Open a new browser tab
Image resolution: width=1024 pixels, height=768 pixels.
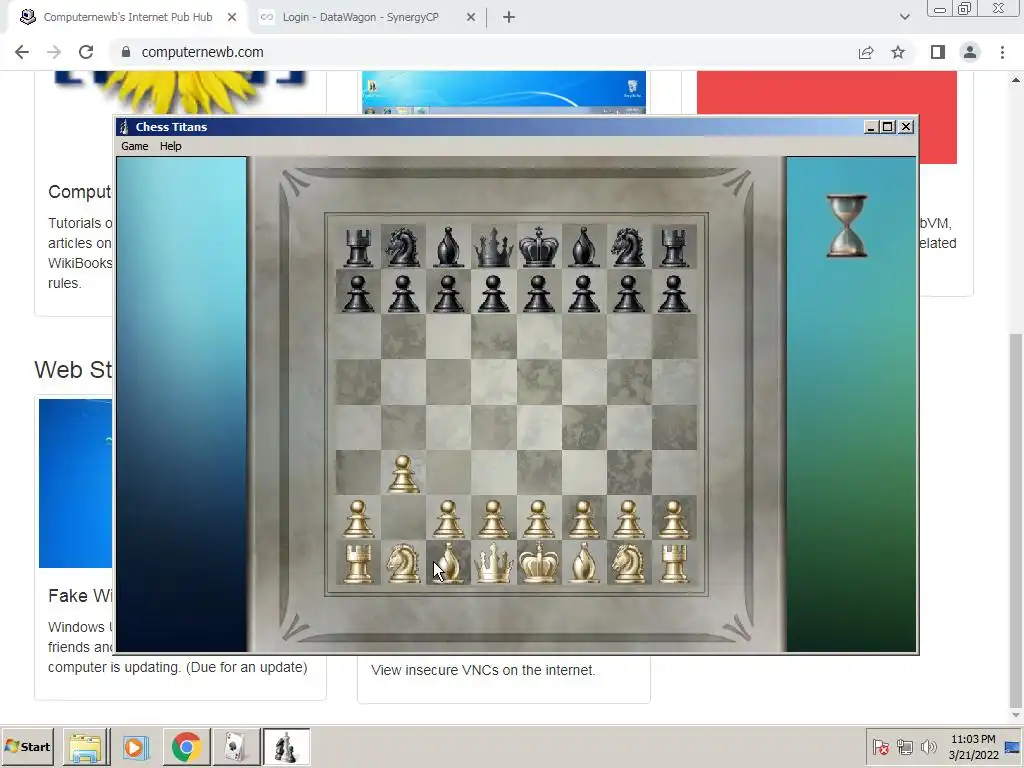point(509,17)
